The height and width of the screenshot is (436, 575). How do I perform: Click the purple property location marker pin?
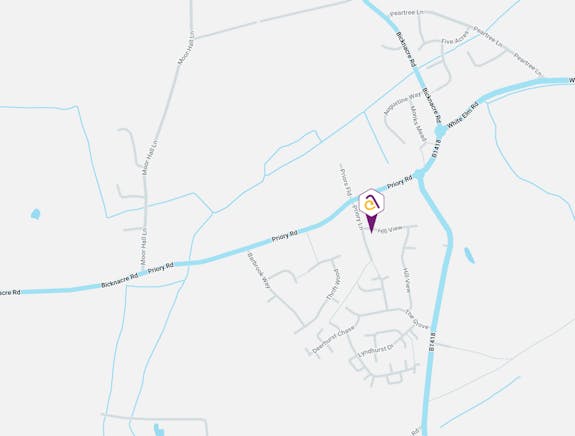[x=371, y=210]
